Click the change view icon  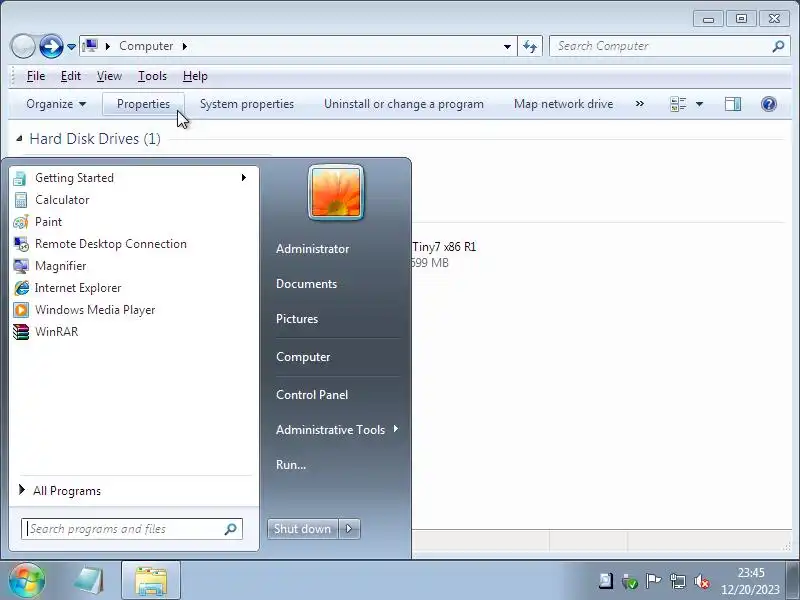tap(678, 104)
